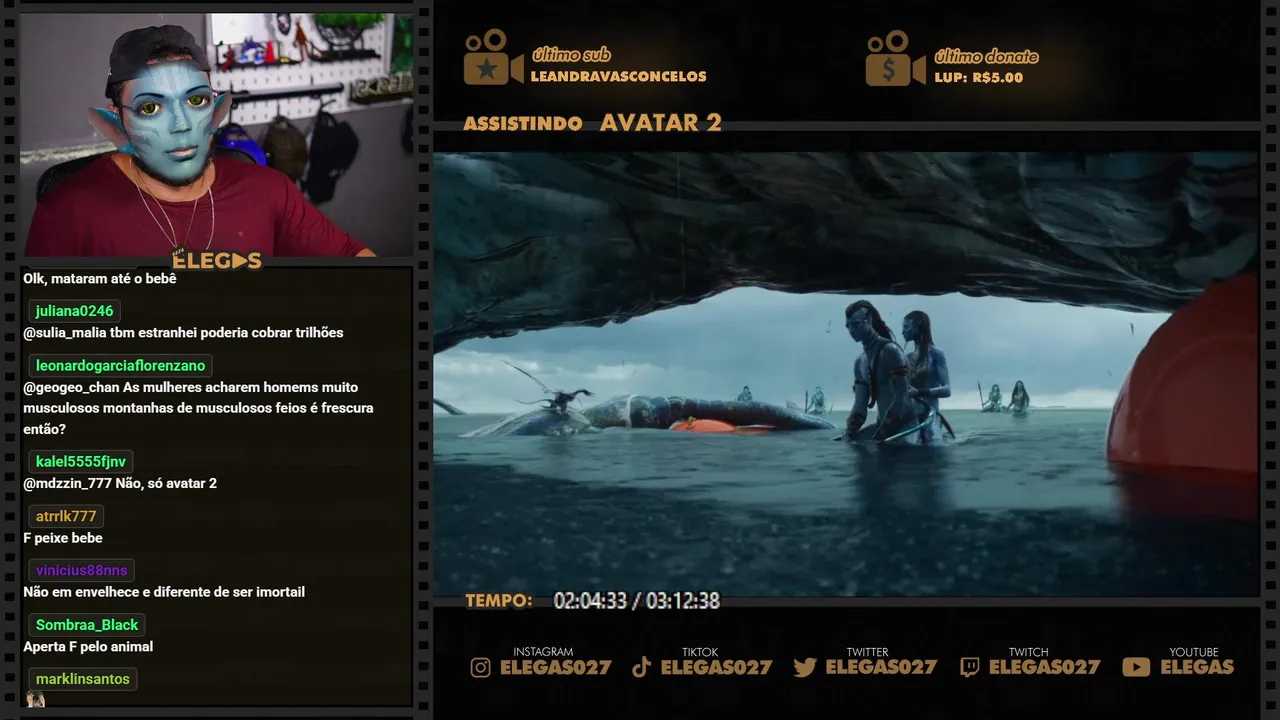Click the Avatar 2 movie video frame
1280x720 pixels.
[845, 375]
